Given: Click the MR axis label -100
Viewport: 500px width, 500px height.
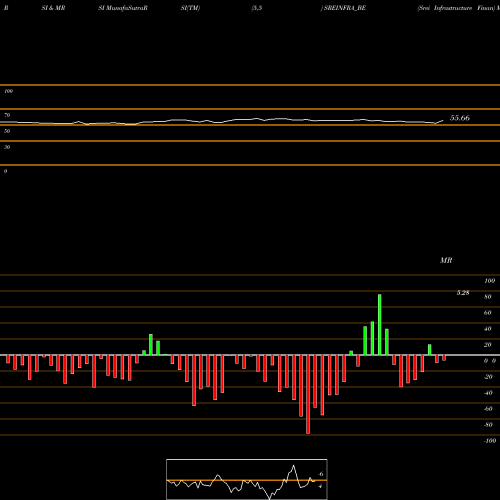Looking at the screenshot, I should coord(490,441).
